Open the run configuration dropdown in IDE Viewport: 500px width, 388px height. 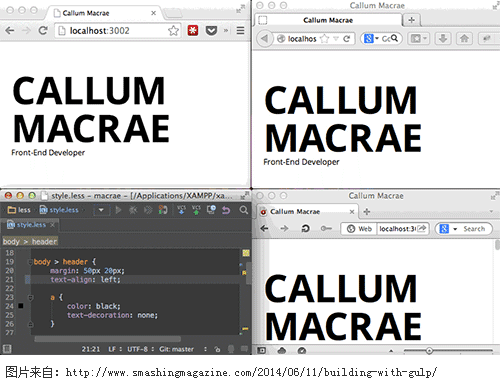pyautogui.click(x=102, y=210)
